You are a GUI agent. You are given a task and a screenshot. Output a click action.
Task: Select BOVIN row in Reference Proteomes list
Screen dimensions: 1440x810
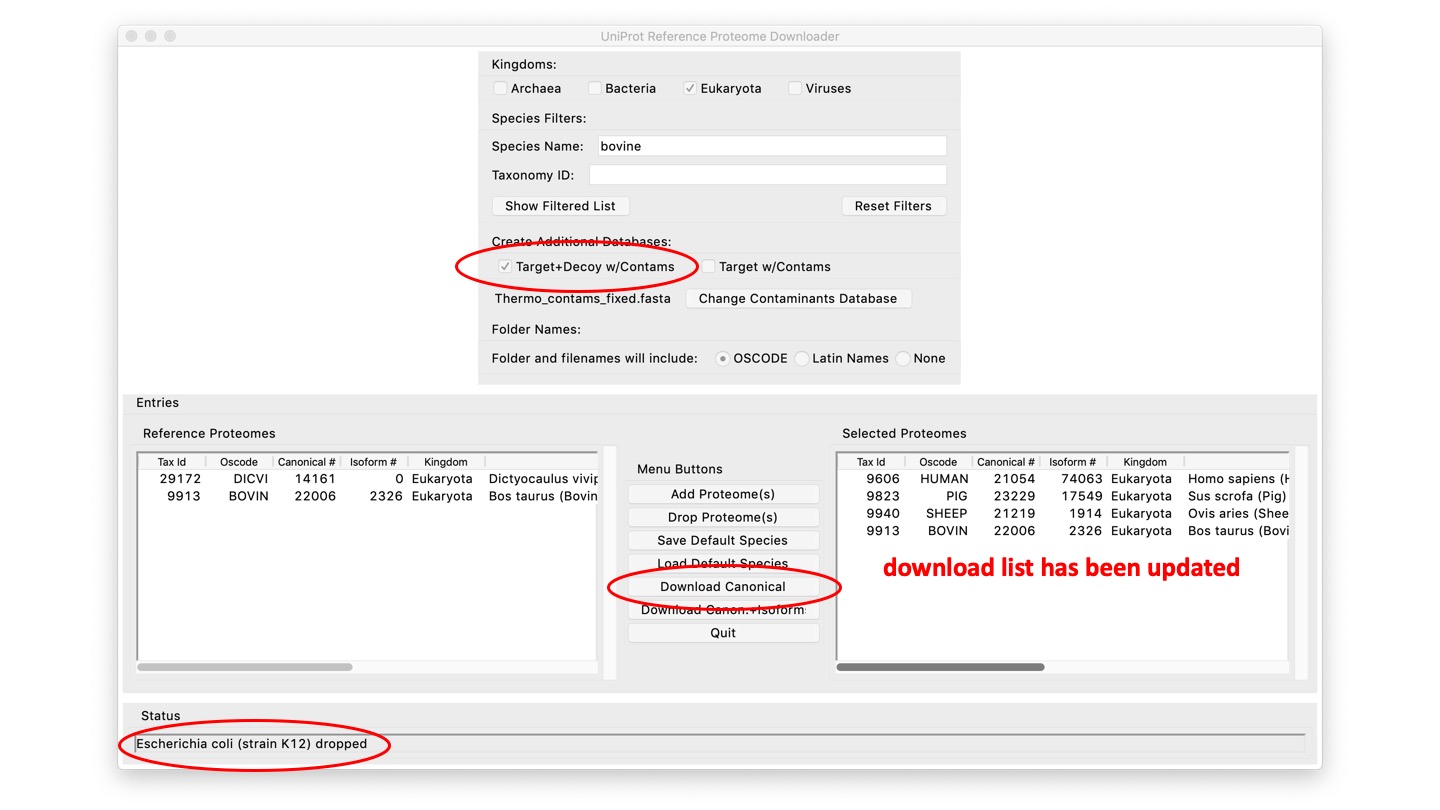[368, 496]
